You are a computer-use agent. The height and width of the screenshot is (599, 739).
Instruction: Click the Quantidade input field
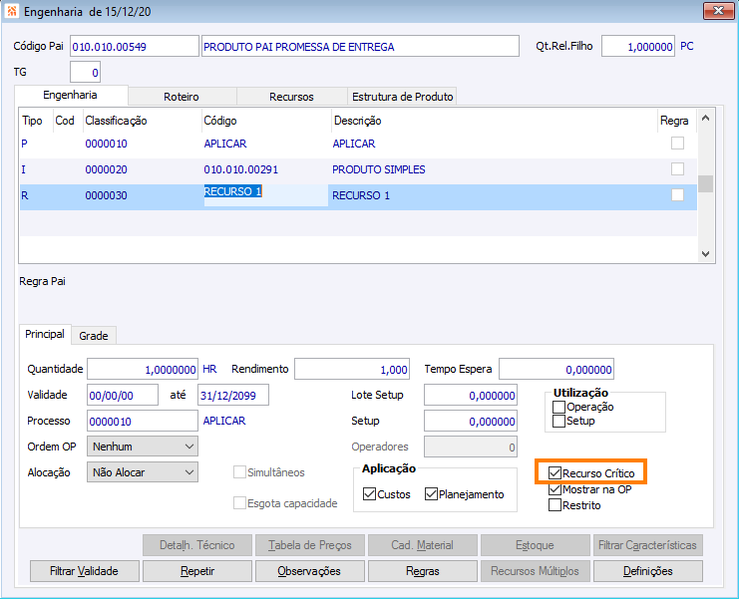[143, 369]
